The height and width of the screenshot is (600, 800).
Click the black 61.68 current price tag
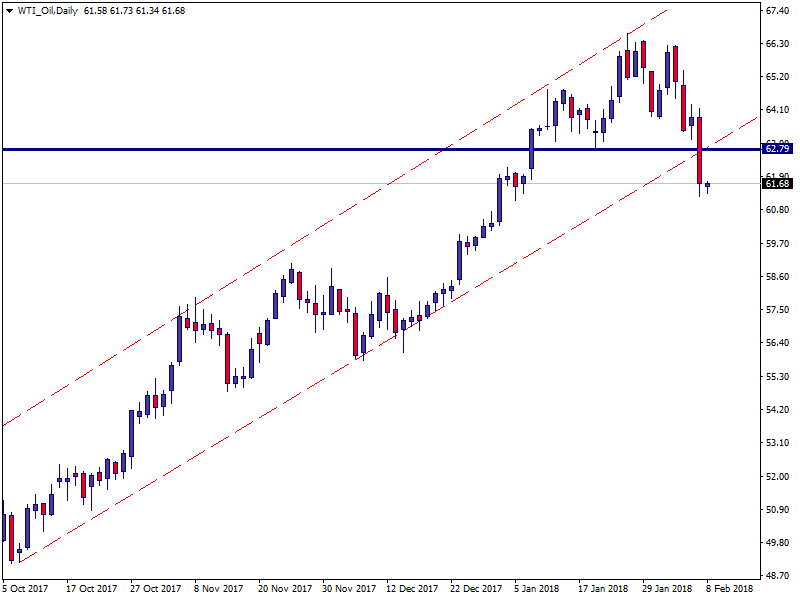778,184
